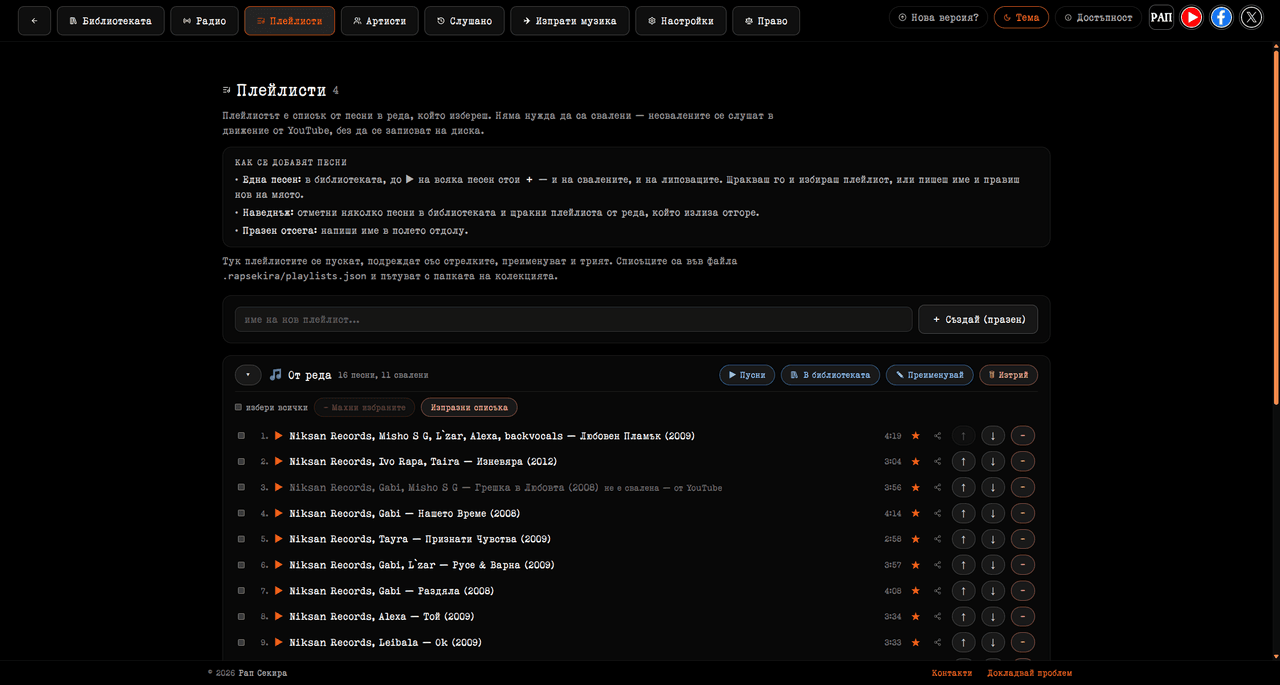Move Грешка в Любовта down in the playlist
This screenshot has width=1280, height=685.
click(993, 488)
